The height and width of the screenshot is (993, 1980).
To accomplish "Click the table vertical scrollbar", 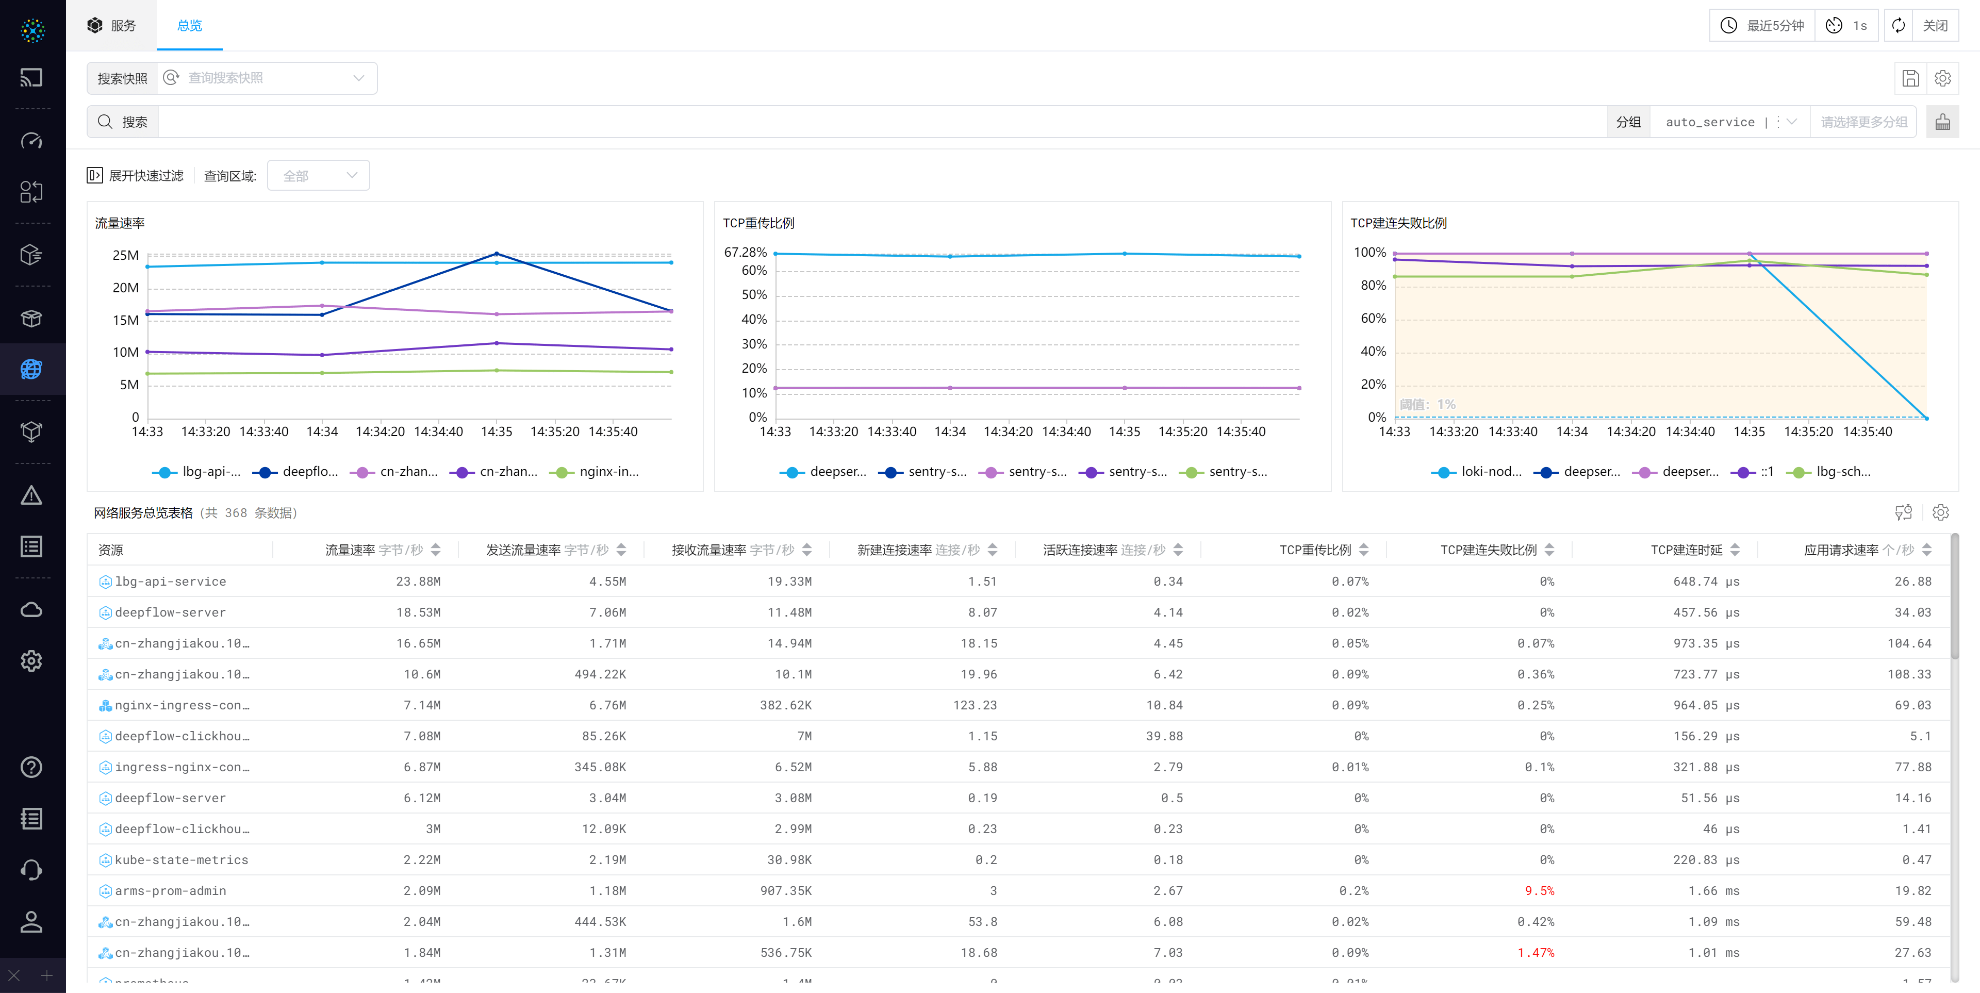I will (x=1954, y=600).
